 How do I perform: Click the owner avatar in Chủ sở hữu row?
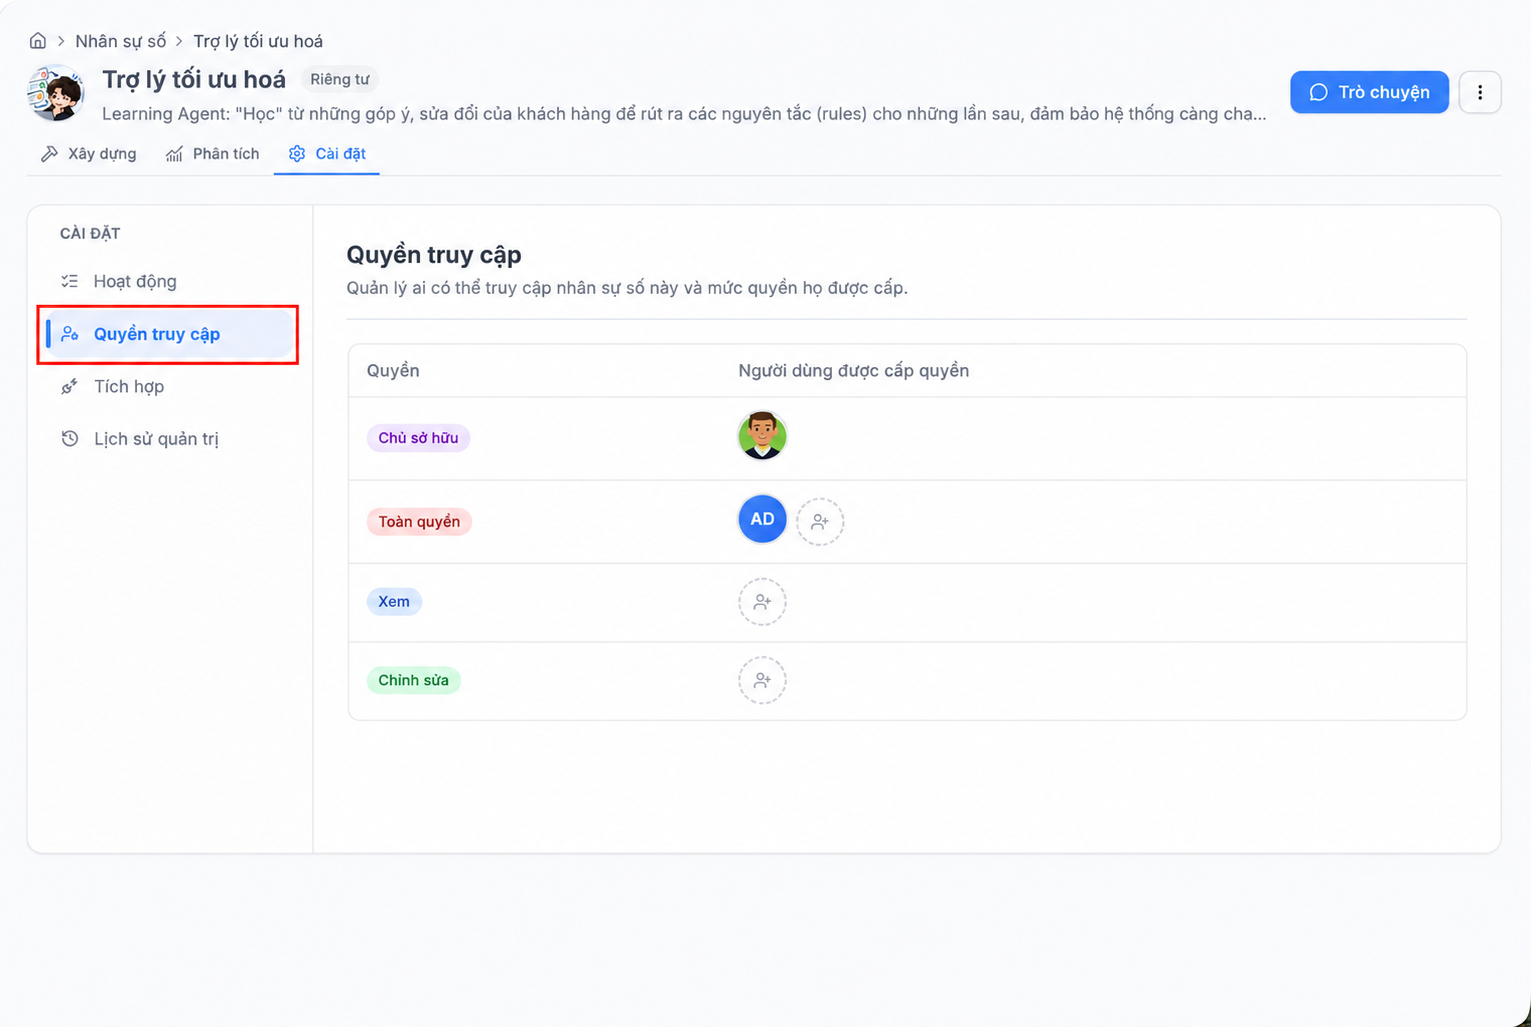click(762, 436)
